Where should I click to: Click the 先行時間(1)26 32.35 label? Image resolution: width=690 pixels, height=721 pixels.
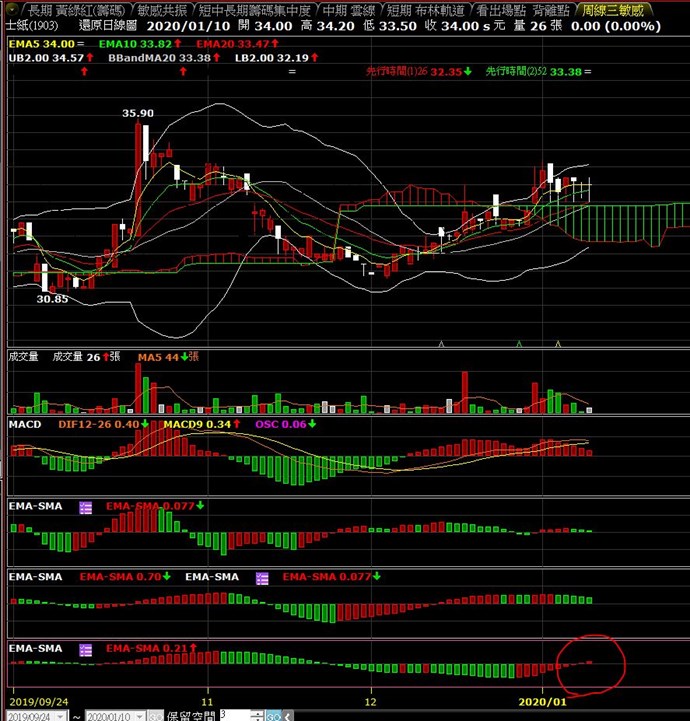pyautogui.click(x=414, y=72)
